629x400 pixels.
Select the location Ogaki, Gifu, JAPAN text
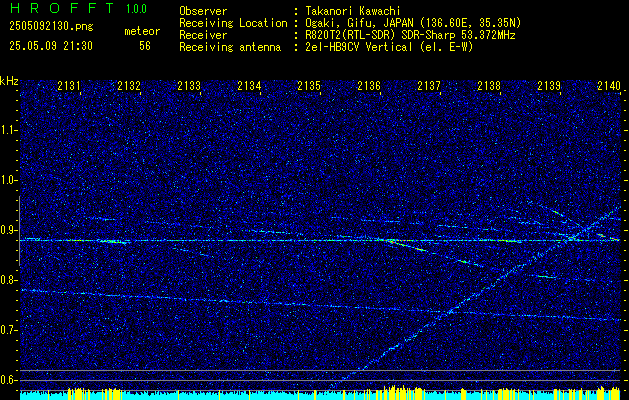tap(413, 23)
